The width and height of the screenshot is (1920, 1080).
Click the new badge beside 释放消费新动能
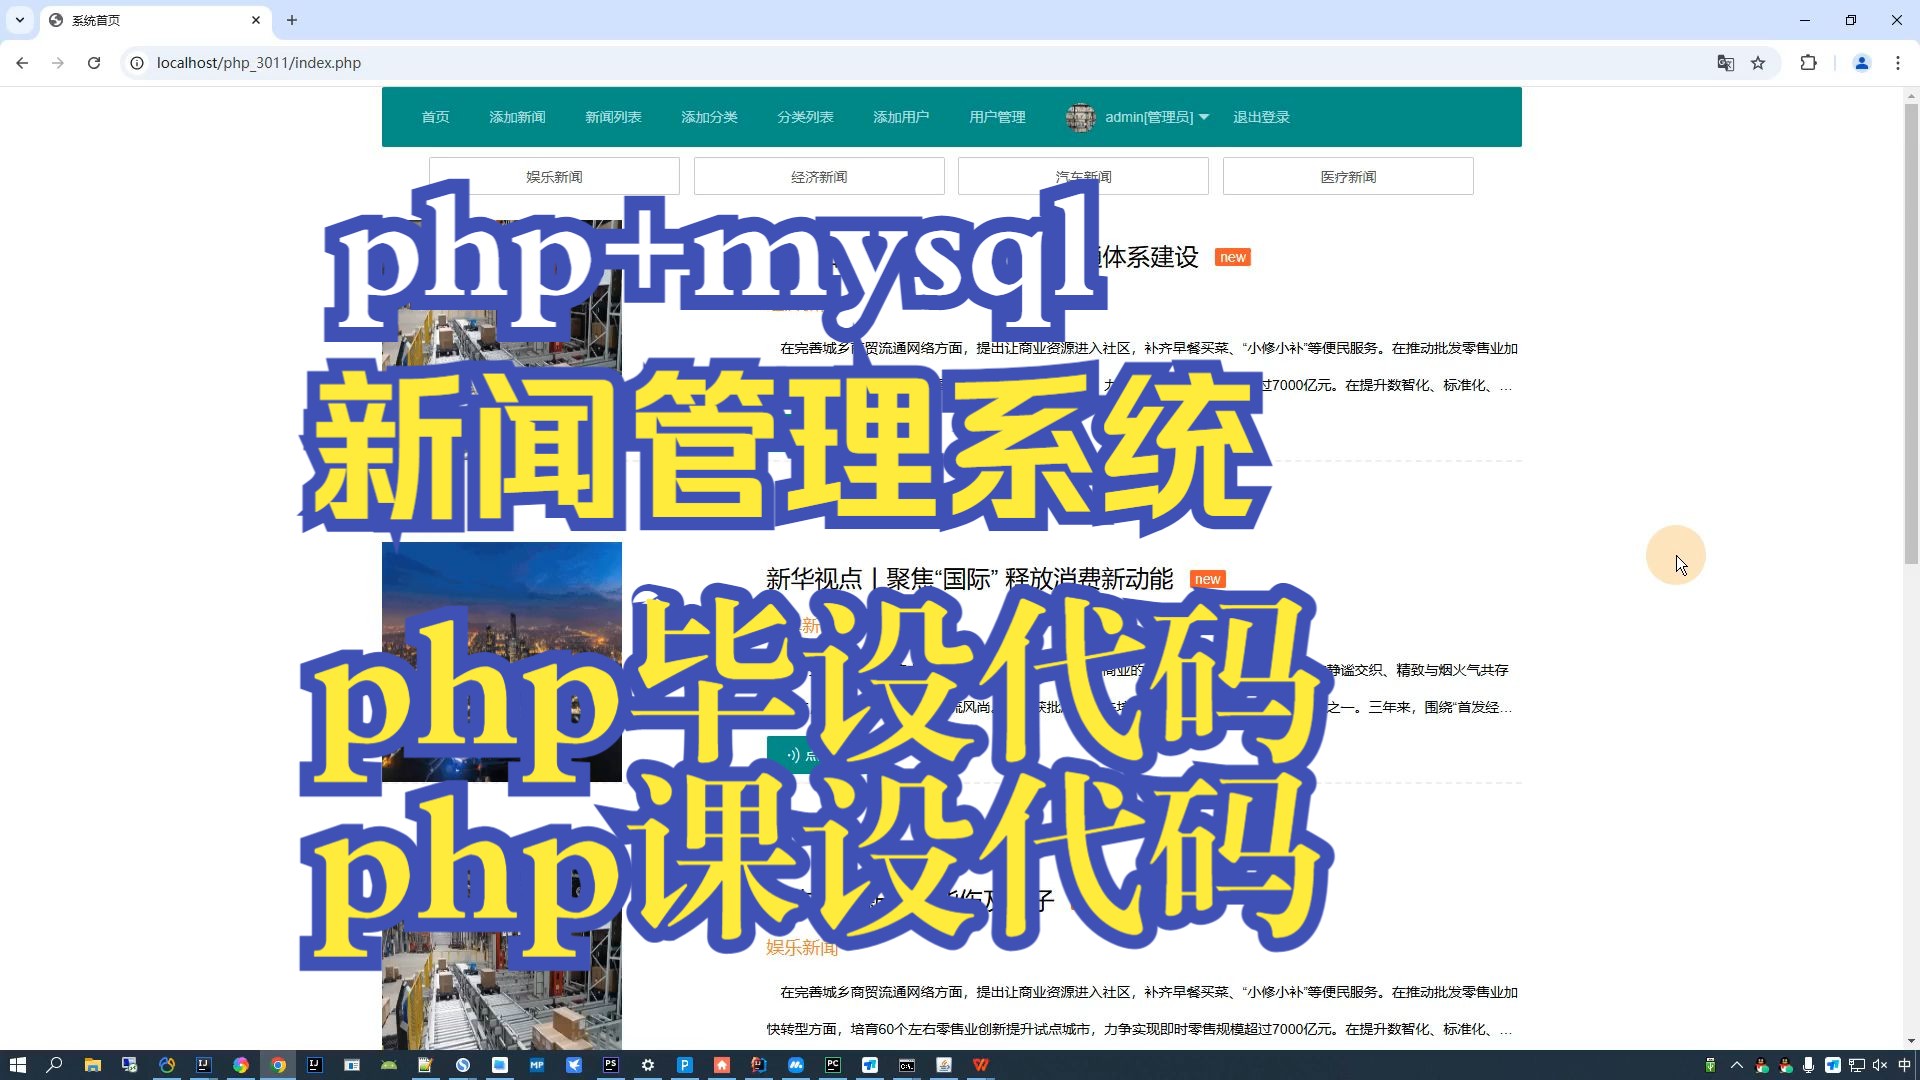click(x=1207, y=579)
